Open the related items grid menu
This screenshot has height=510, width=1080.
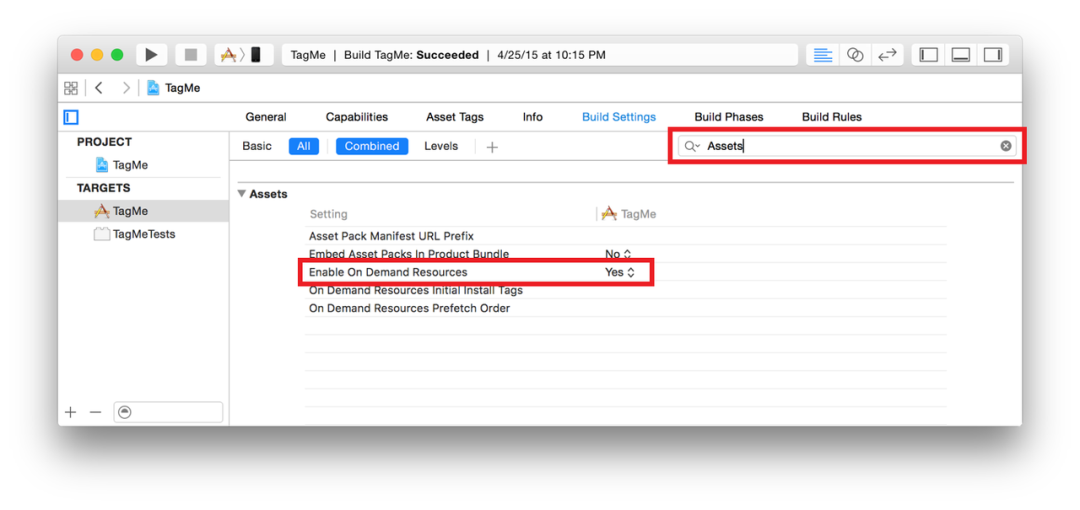pos(71,88)
